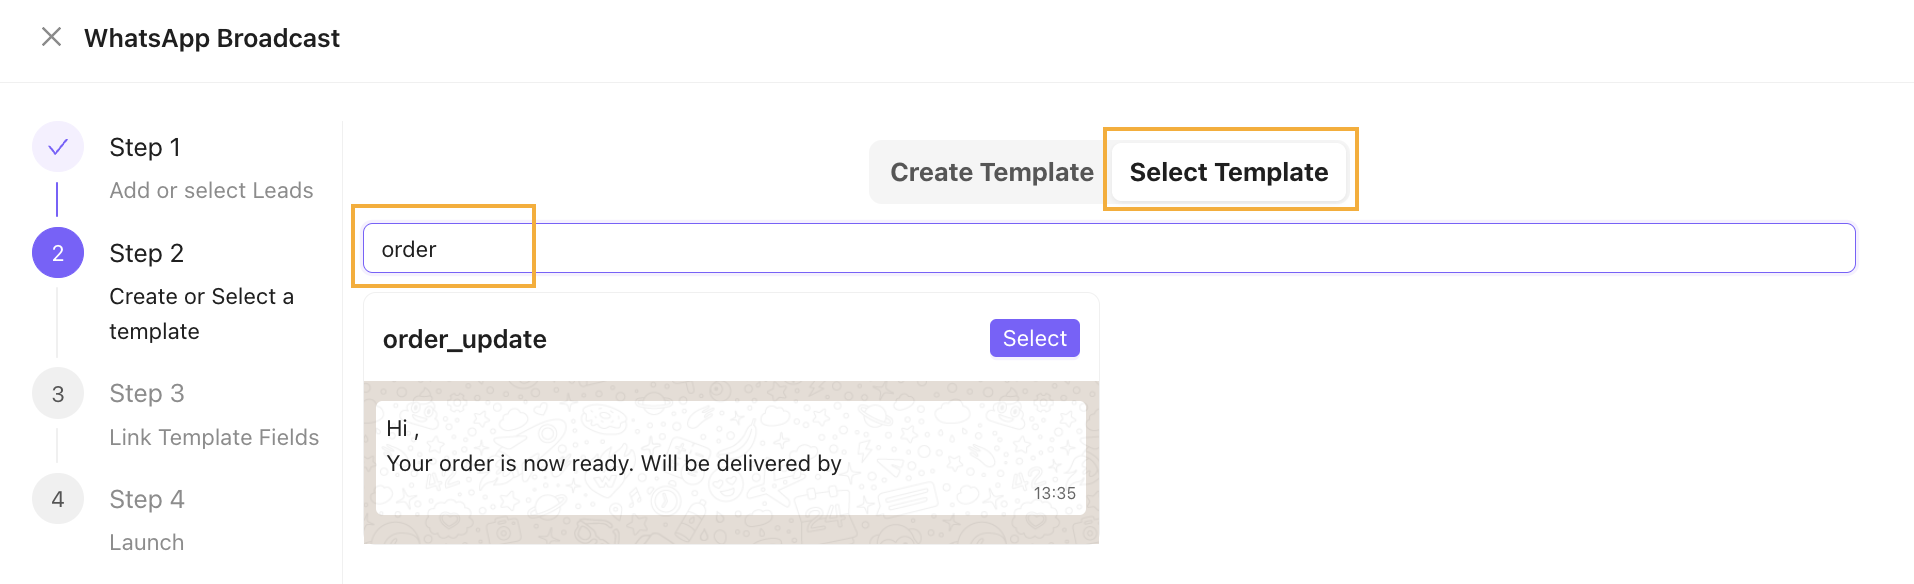Click the Link Template Fields text
Viewport: 1914px width, 584px height.
click(214, 437)
